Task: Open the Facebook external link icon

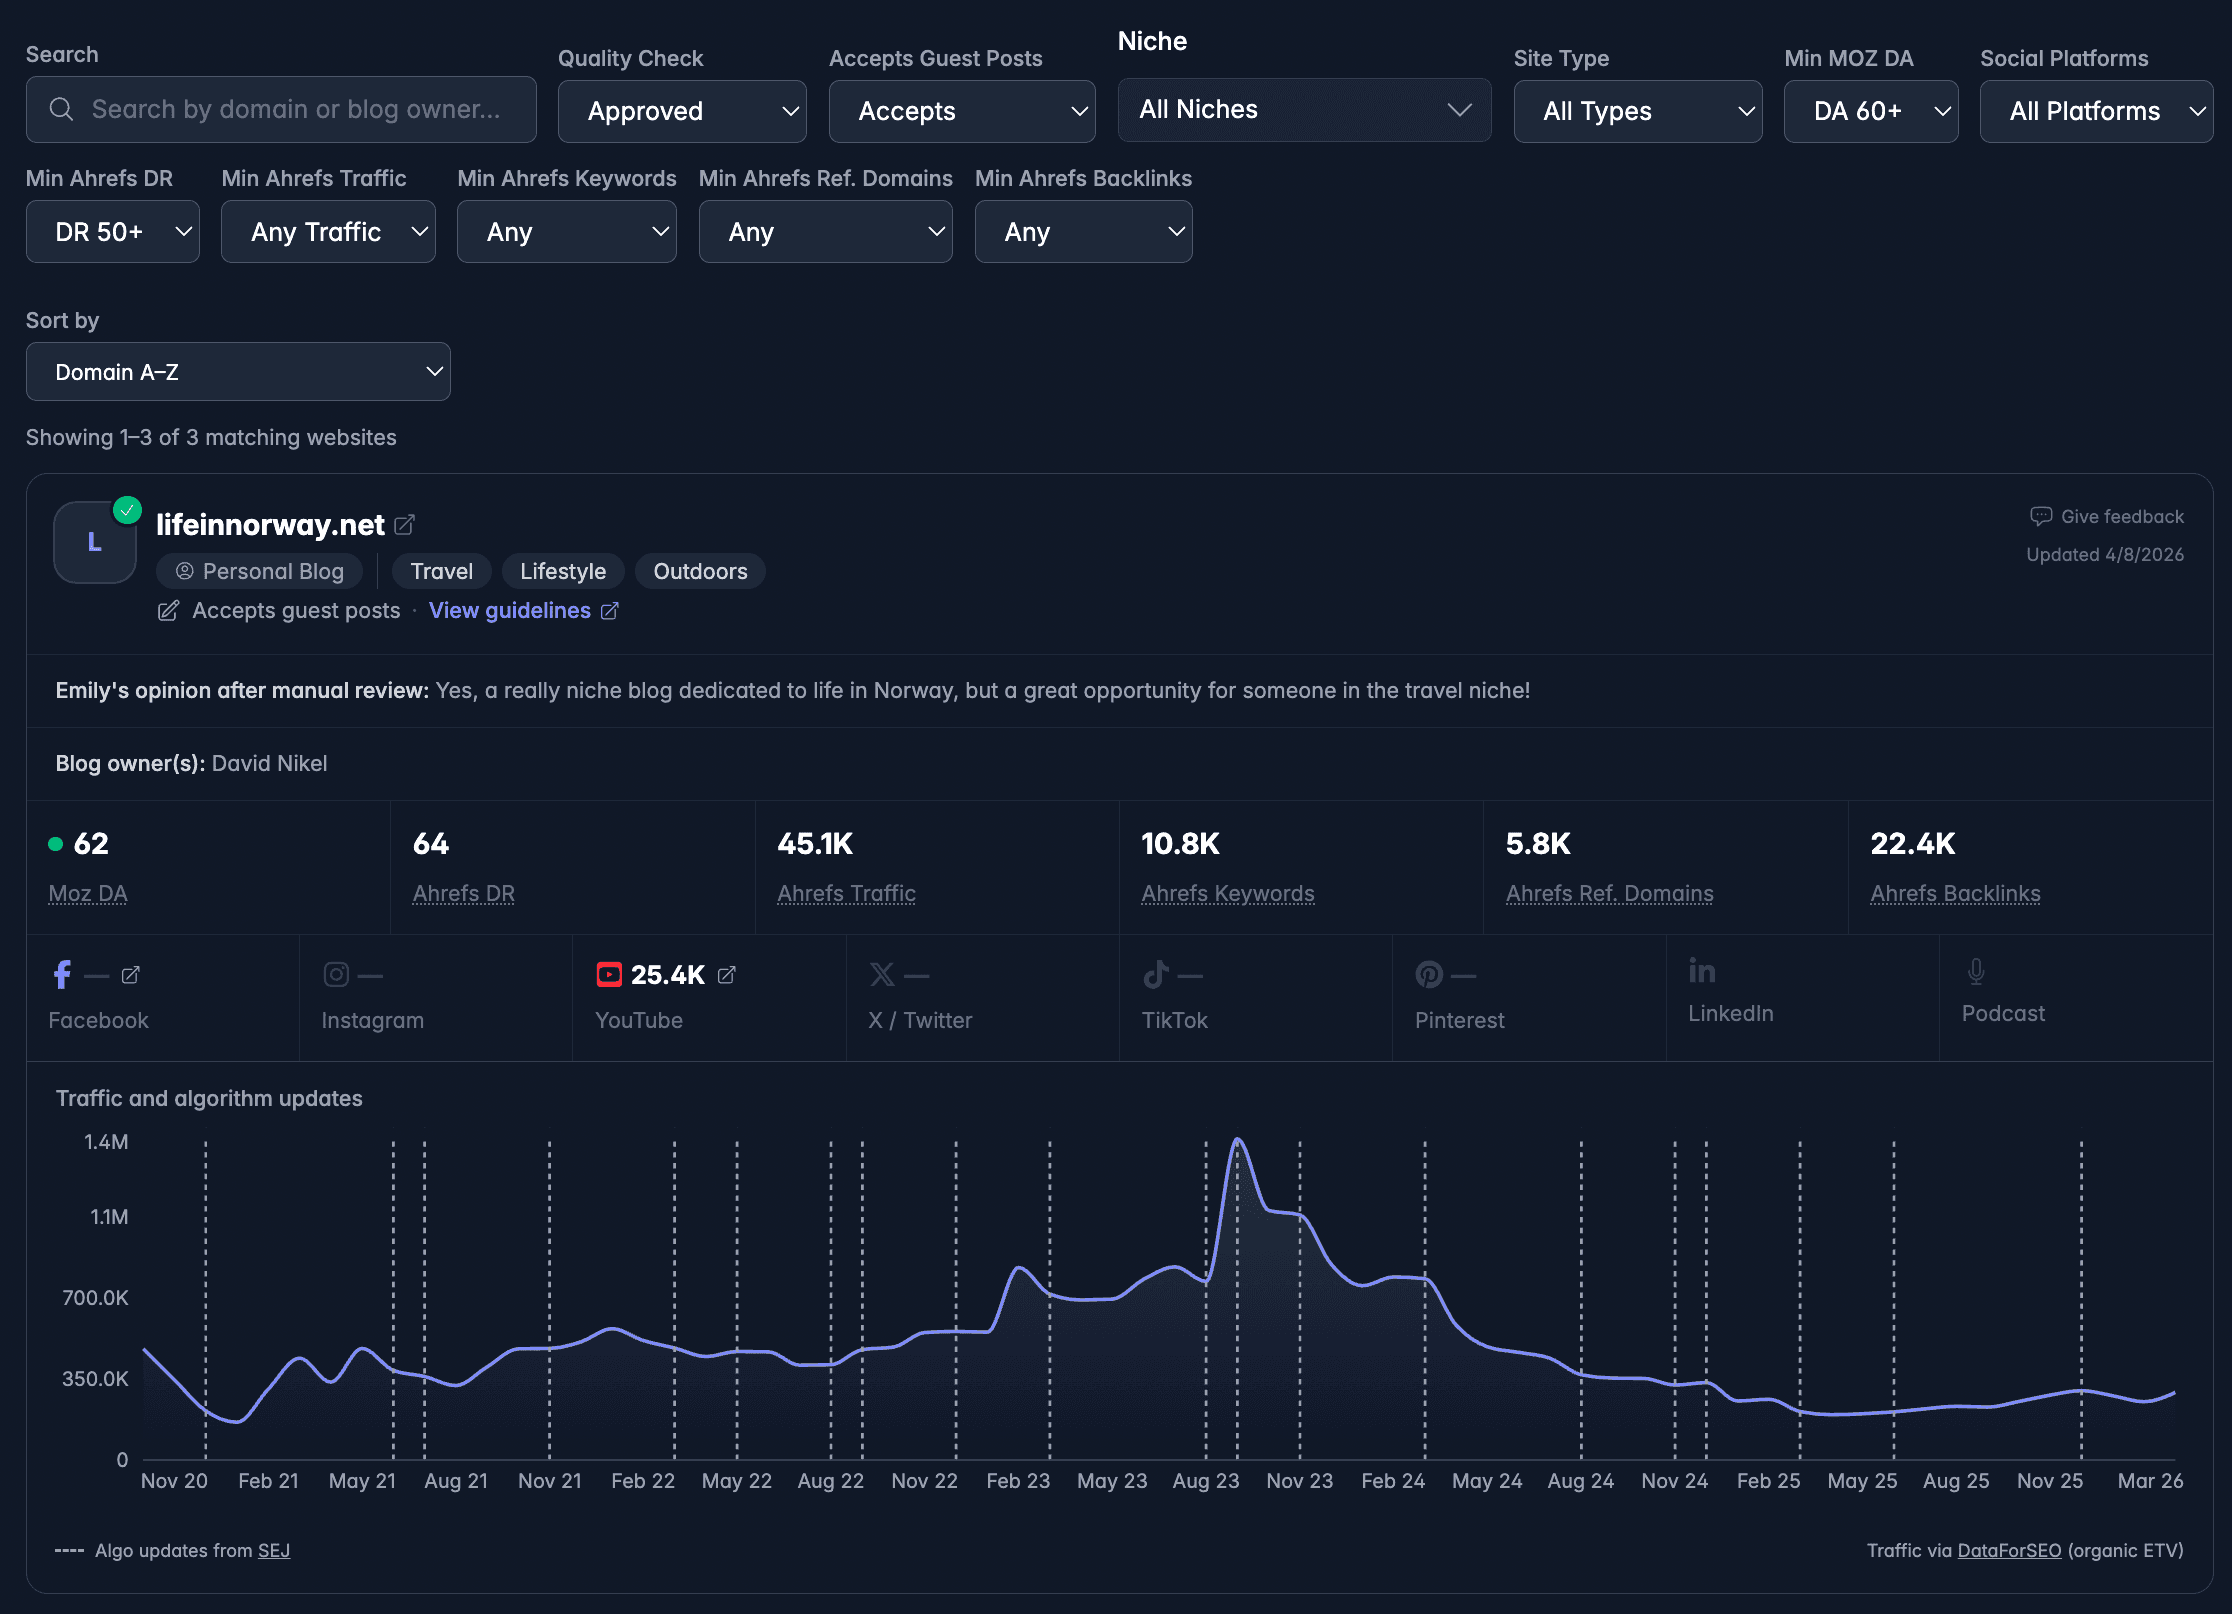Action: [x=130, y=975]
